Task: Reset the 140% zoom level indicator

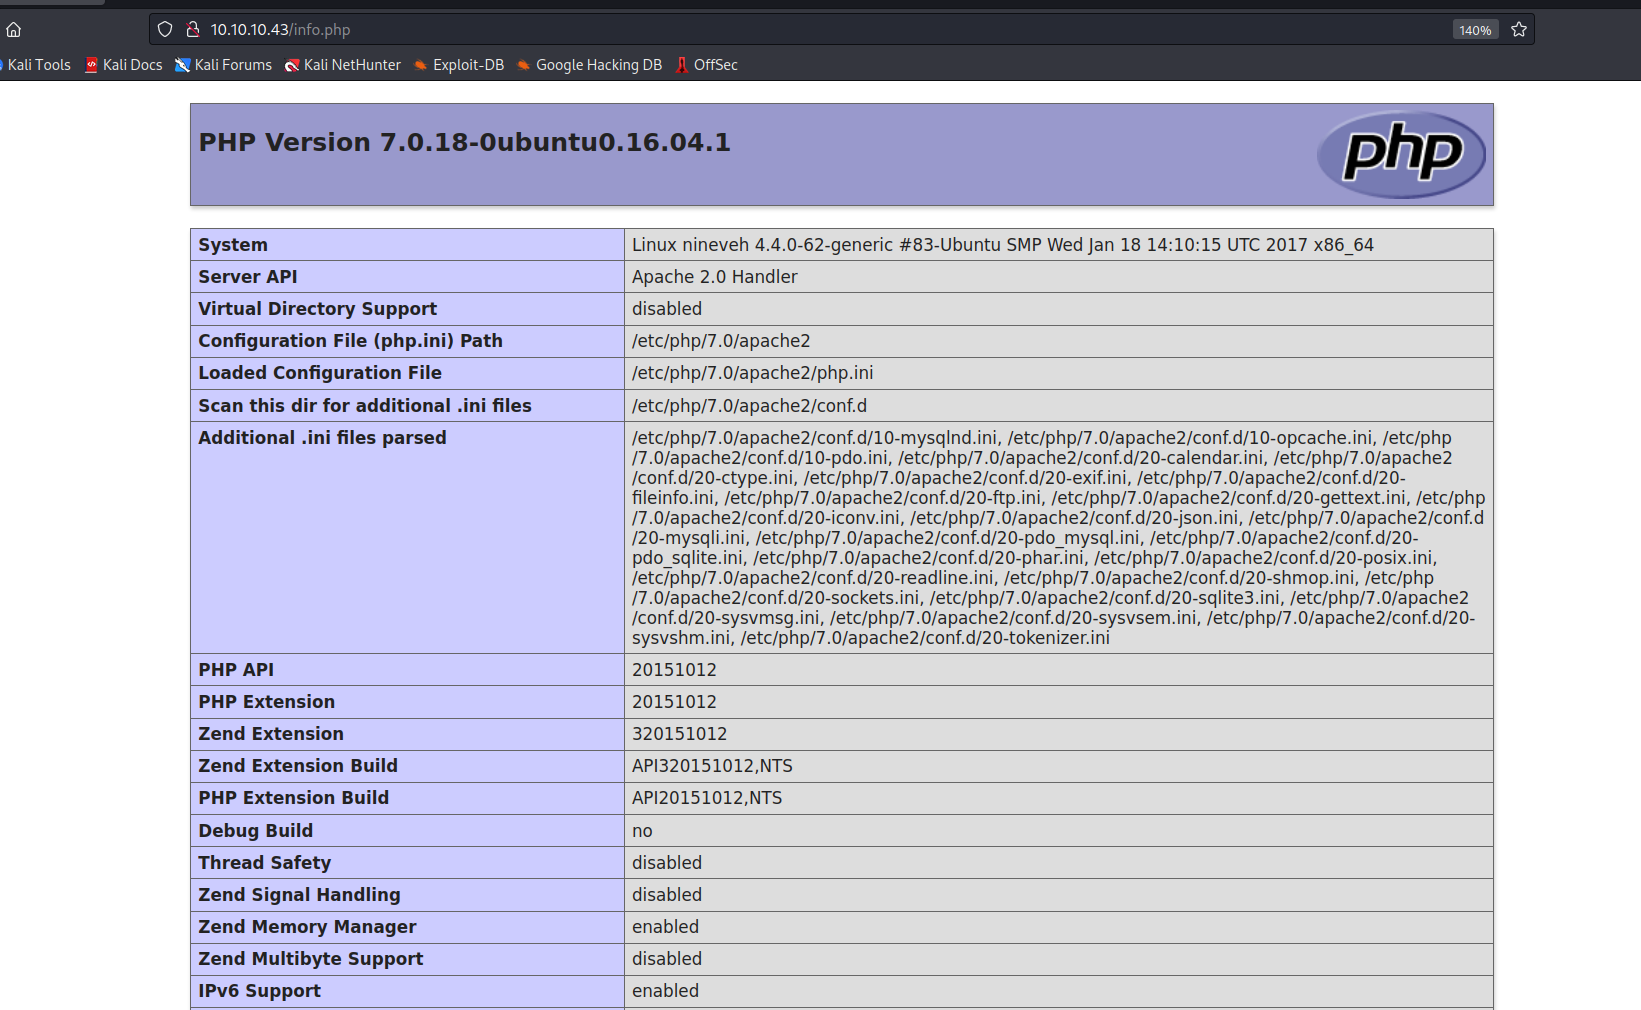Action: pyautogui.click(x=1475, y=30)
